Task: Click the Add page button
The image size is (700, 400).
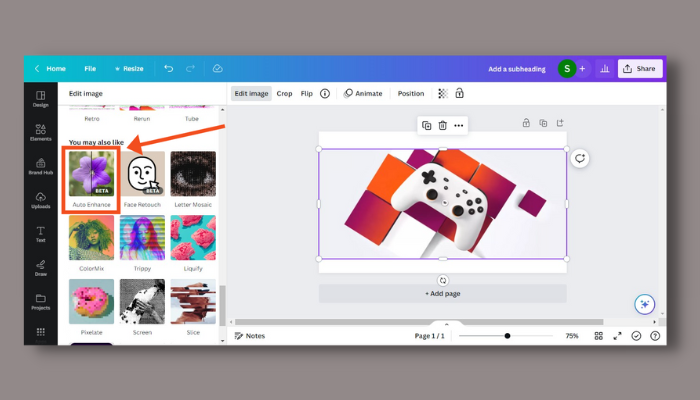Action: tap(443, 294)
